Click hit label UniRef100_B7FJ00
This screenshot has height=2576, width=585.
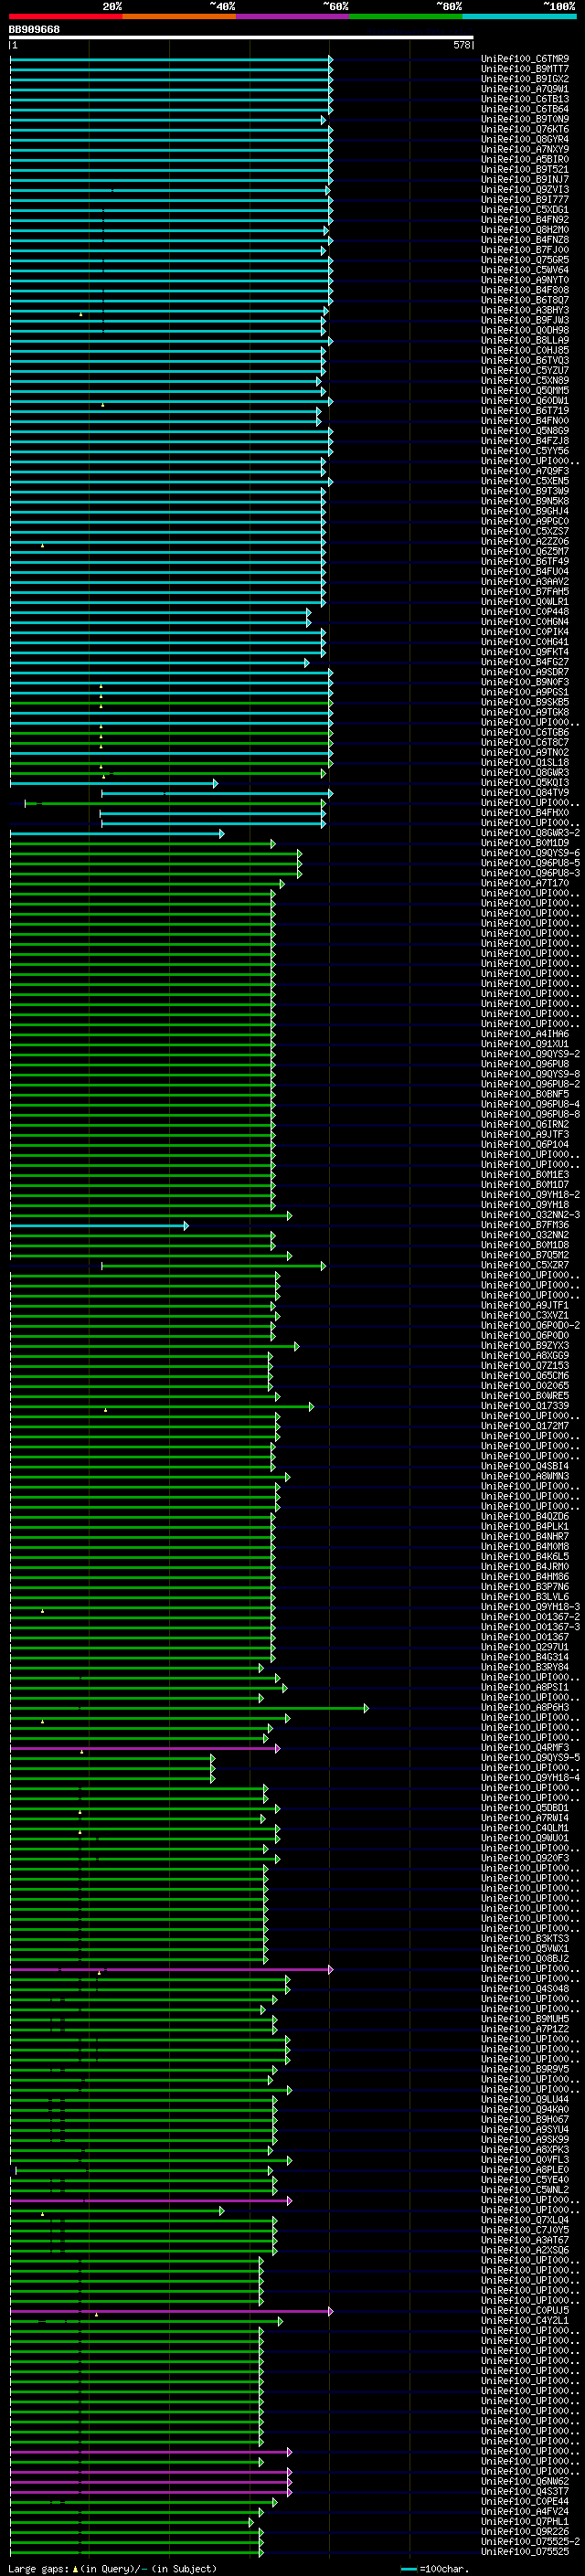tap(525, 249)
